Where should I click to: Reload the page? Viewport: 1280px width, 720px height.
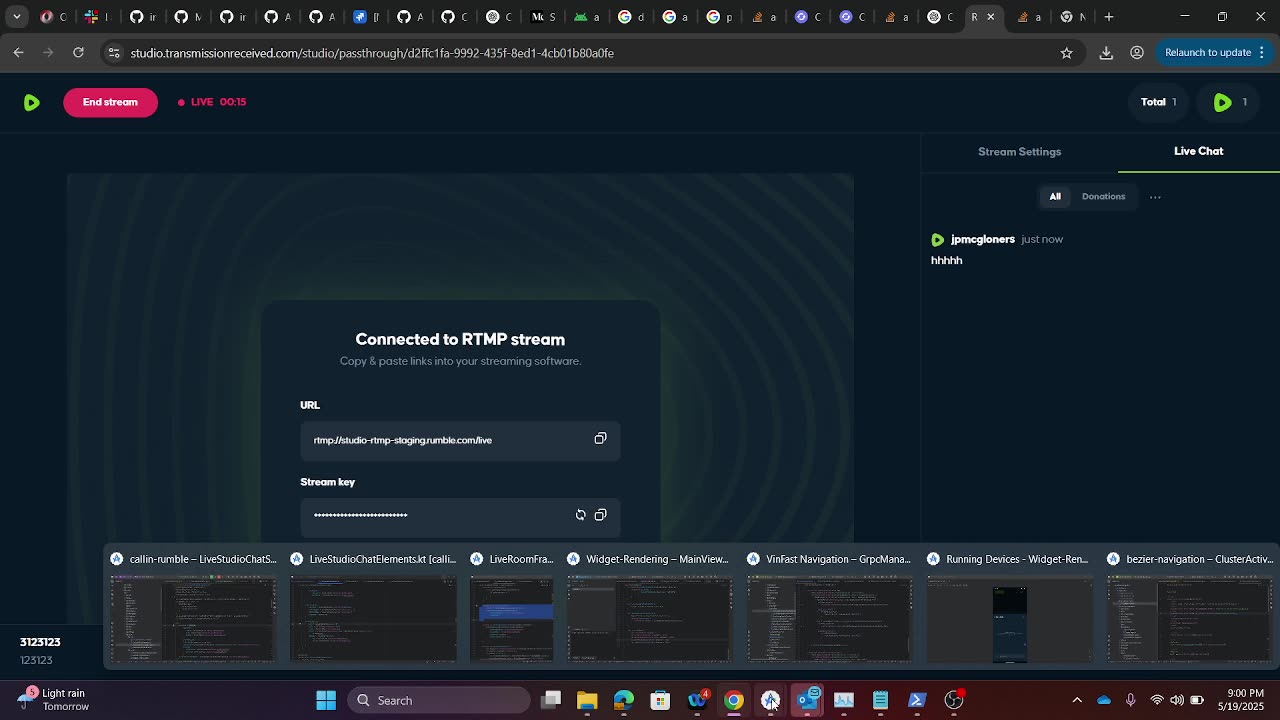[x=78, y=52]
